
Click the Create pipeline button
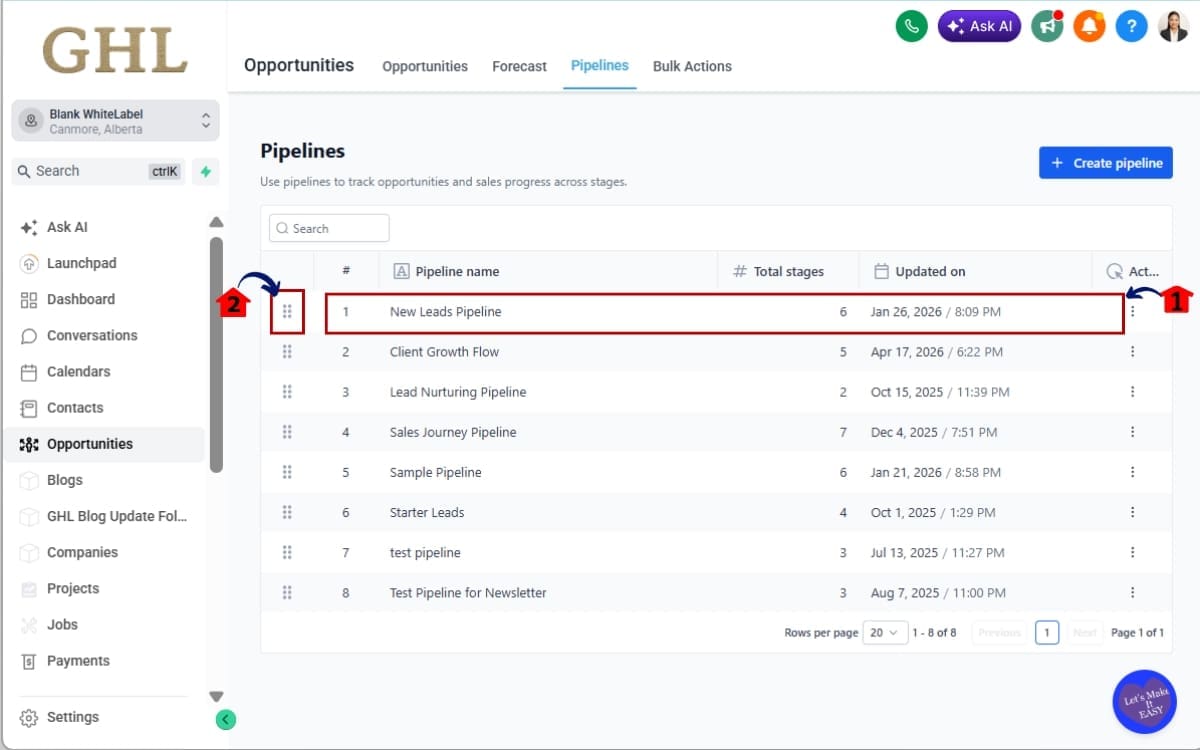(x=1105, y=163)
